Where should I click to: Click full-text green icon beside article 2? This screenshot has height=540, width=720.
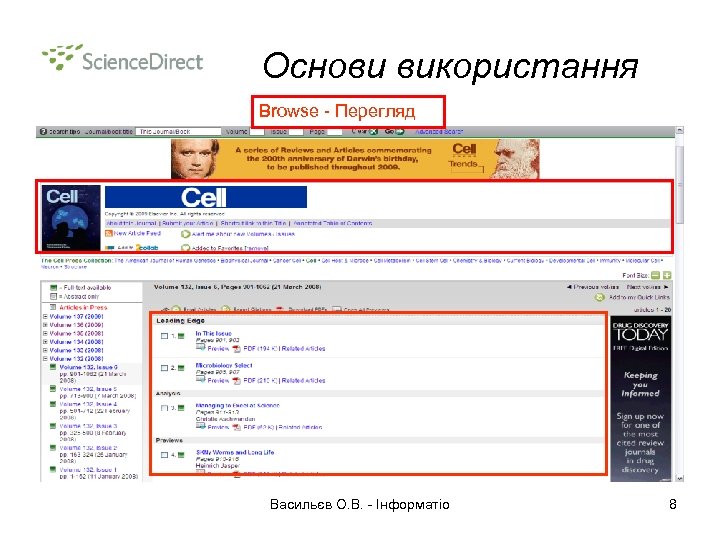[181, 368]
